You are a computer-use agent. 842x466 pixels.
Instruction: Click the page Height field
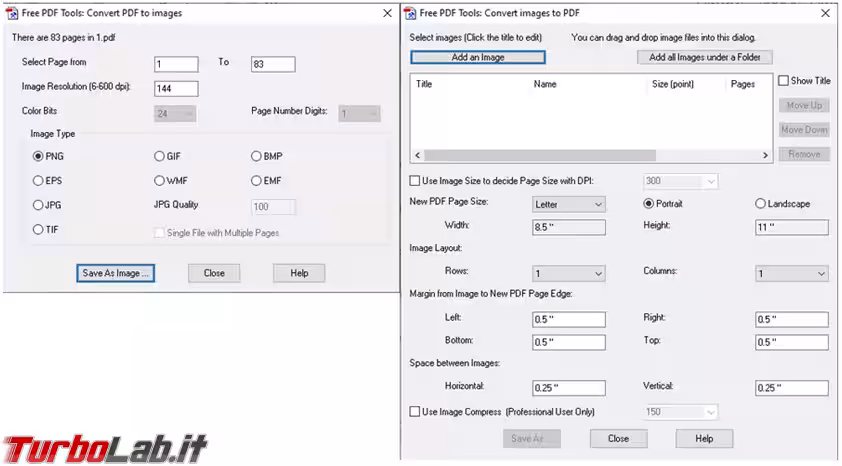(x=792, y=227)
